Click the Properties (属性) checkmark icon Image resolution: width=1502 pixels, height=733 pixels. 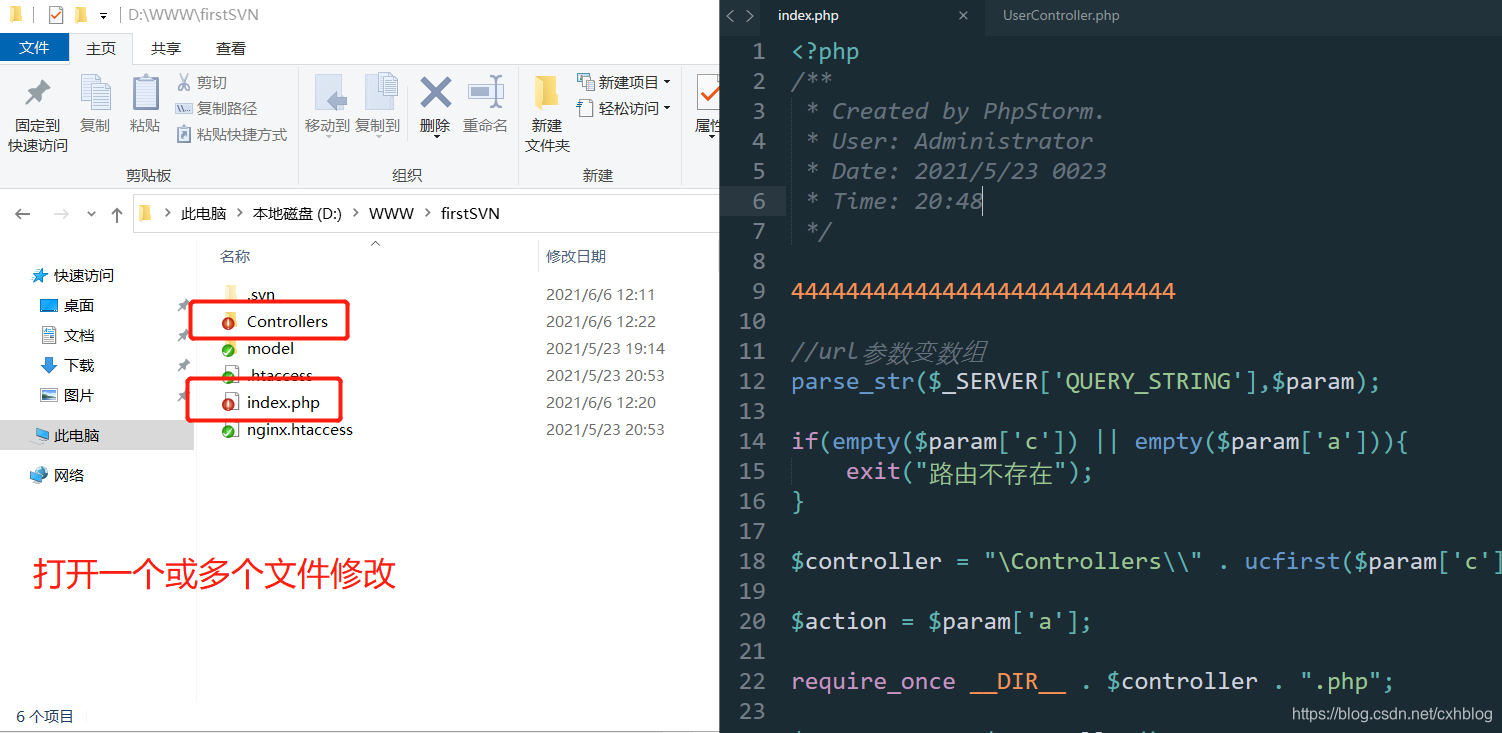(708, 93)
